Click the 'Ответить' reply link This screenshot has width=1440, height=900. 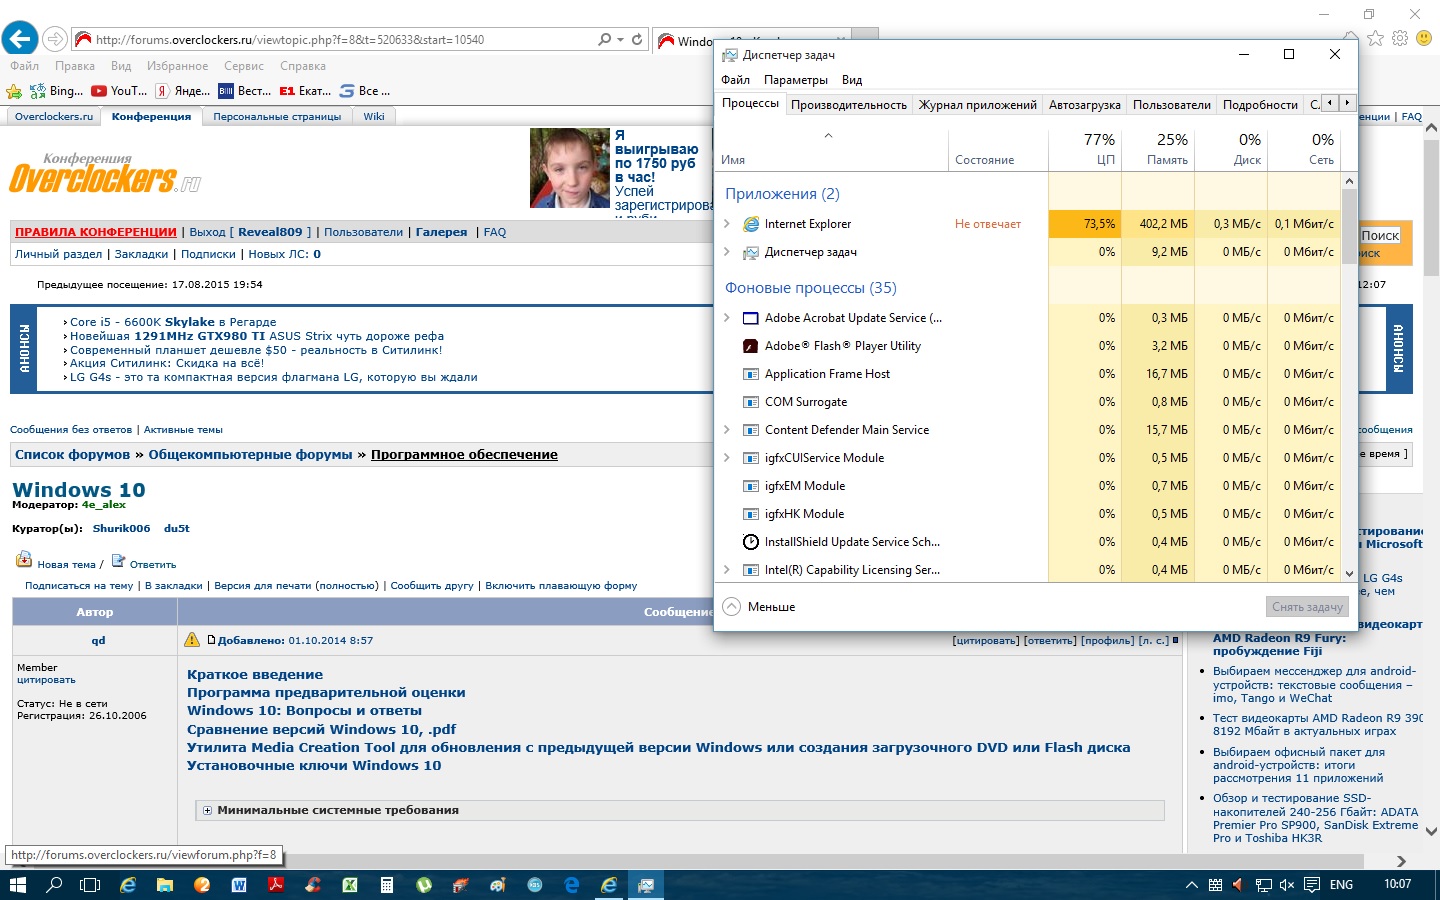point(153,565)
